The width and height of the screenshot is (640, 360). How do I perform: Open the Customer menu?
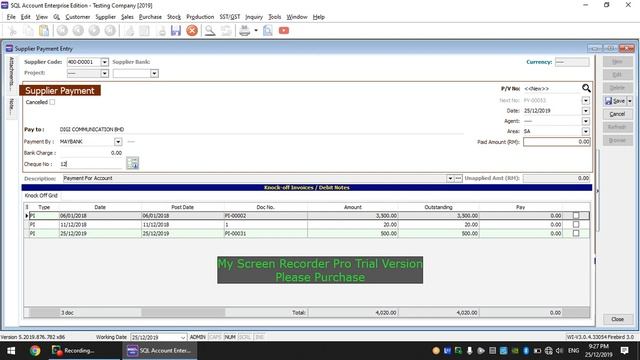tap(78, 17)
